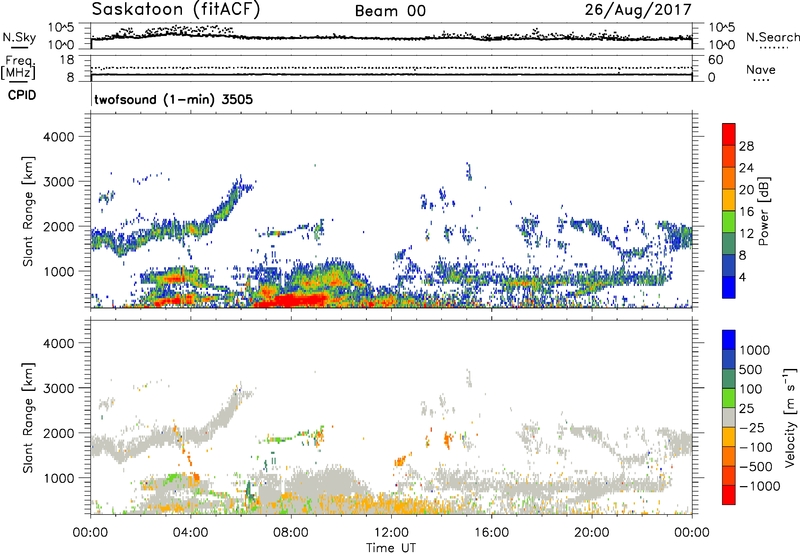Click the 'twofsound (1-min) 3505' text

[x=173, y=99]
